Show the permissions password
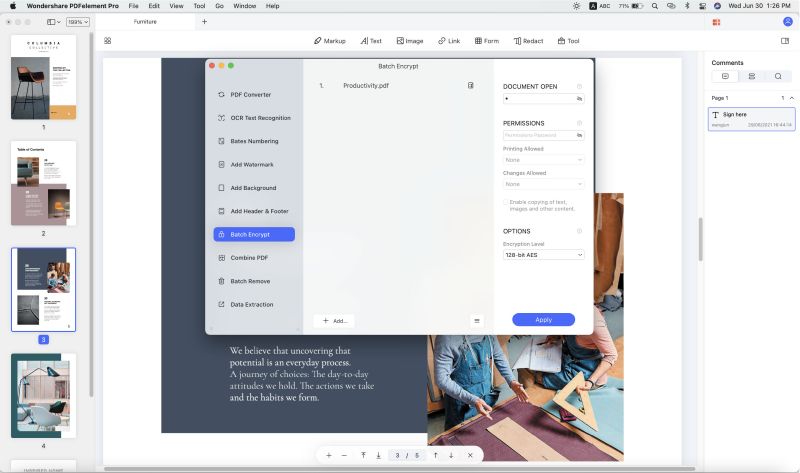This screenshot has height=473, width=800. point(580,135)
